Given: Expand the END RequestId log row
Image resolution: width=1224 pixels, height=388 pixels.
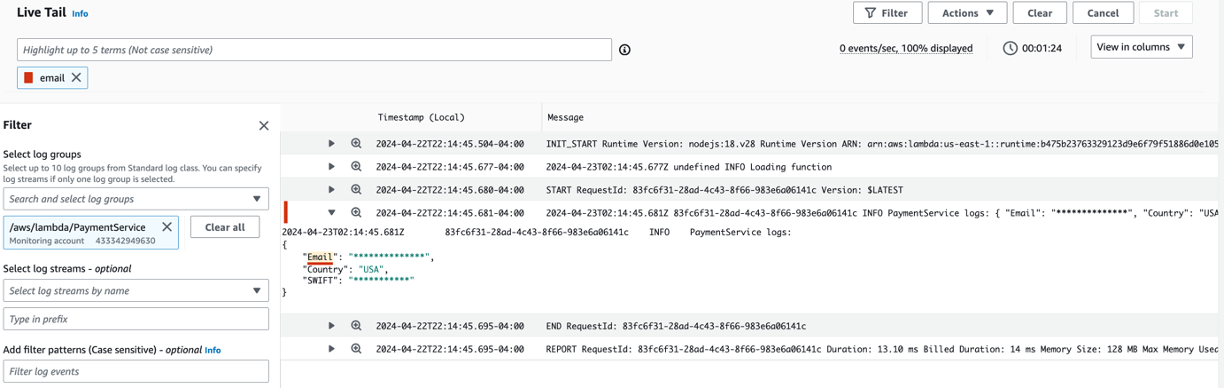Looking at the screenshot, I should 332,326.
